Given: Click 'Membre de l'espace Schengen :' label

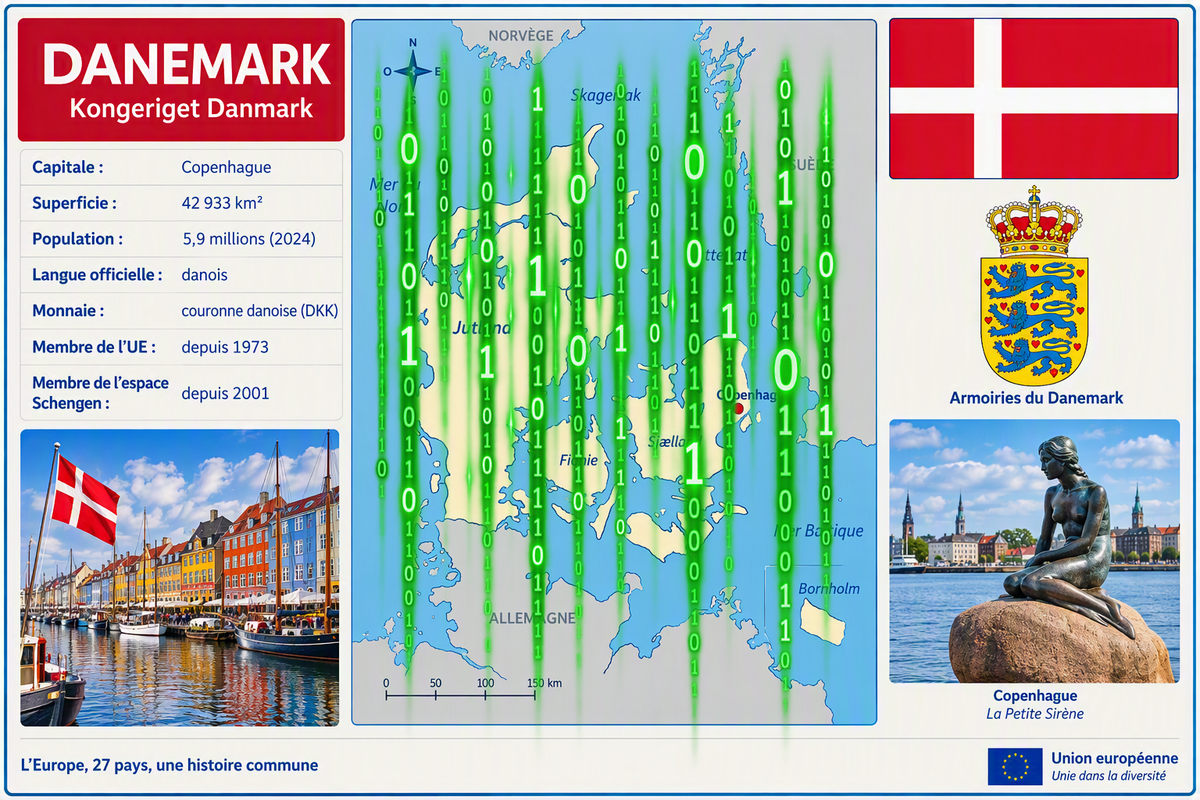Looking at the screenshot, I should click(x=100, y=392).
